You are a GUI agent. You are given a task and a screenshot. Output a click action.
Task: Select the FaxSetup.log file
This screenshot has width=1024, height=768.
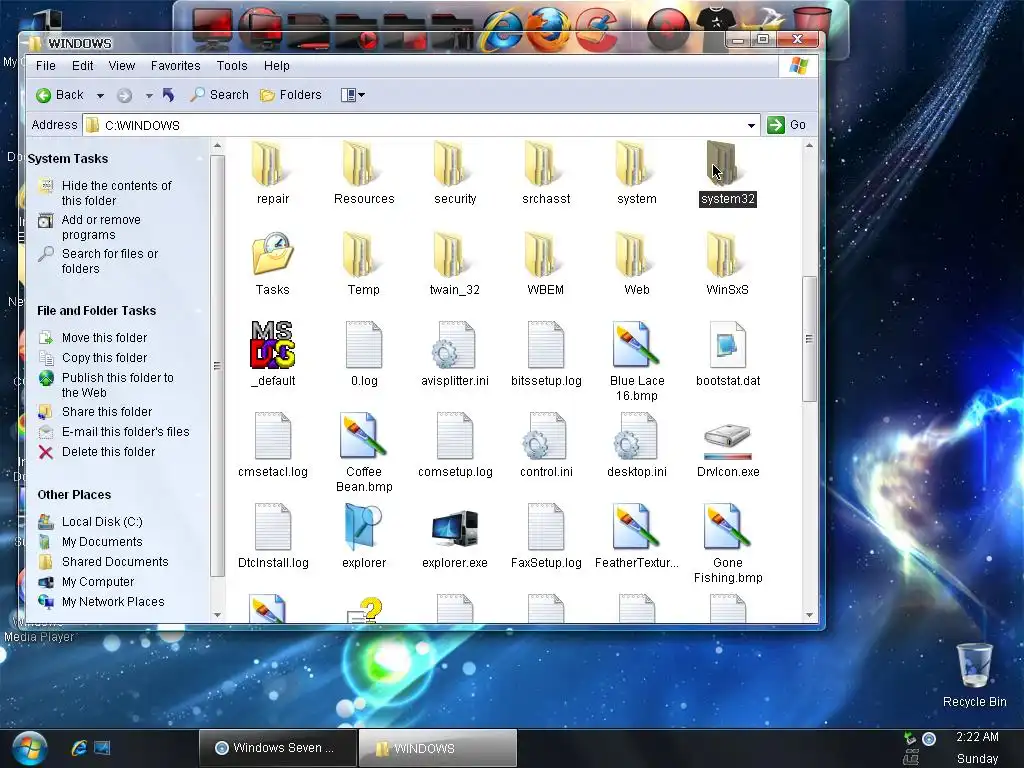pos(546,536)
